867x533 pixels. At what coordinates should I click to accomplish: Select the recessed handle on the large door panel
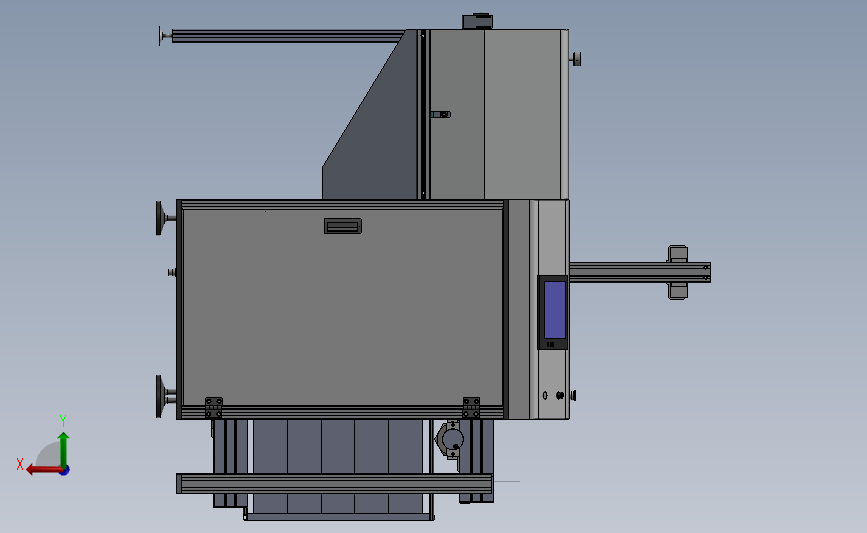343,226
